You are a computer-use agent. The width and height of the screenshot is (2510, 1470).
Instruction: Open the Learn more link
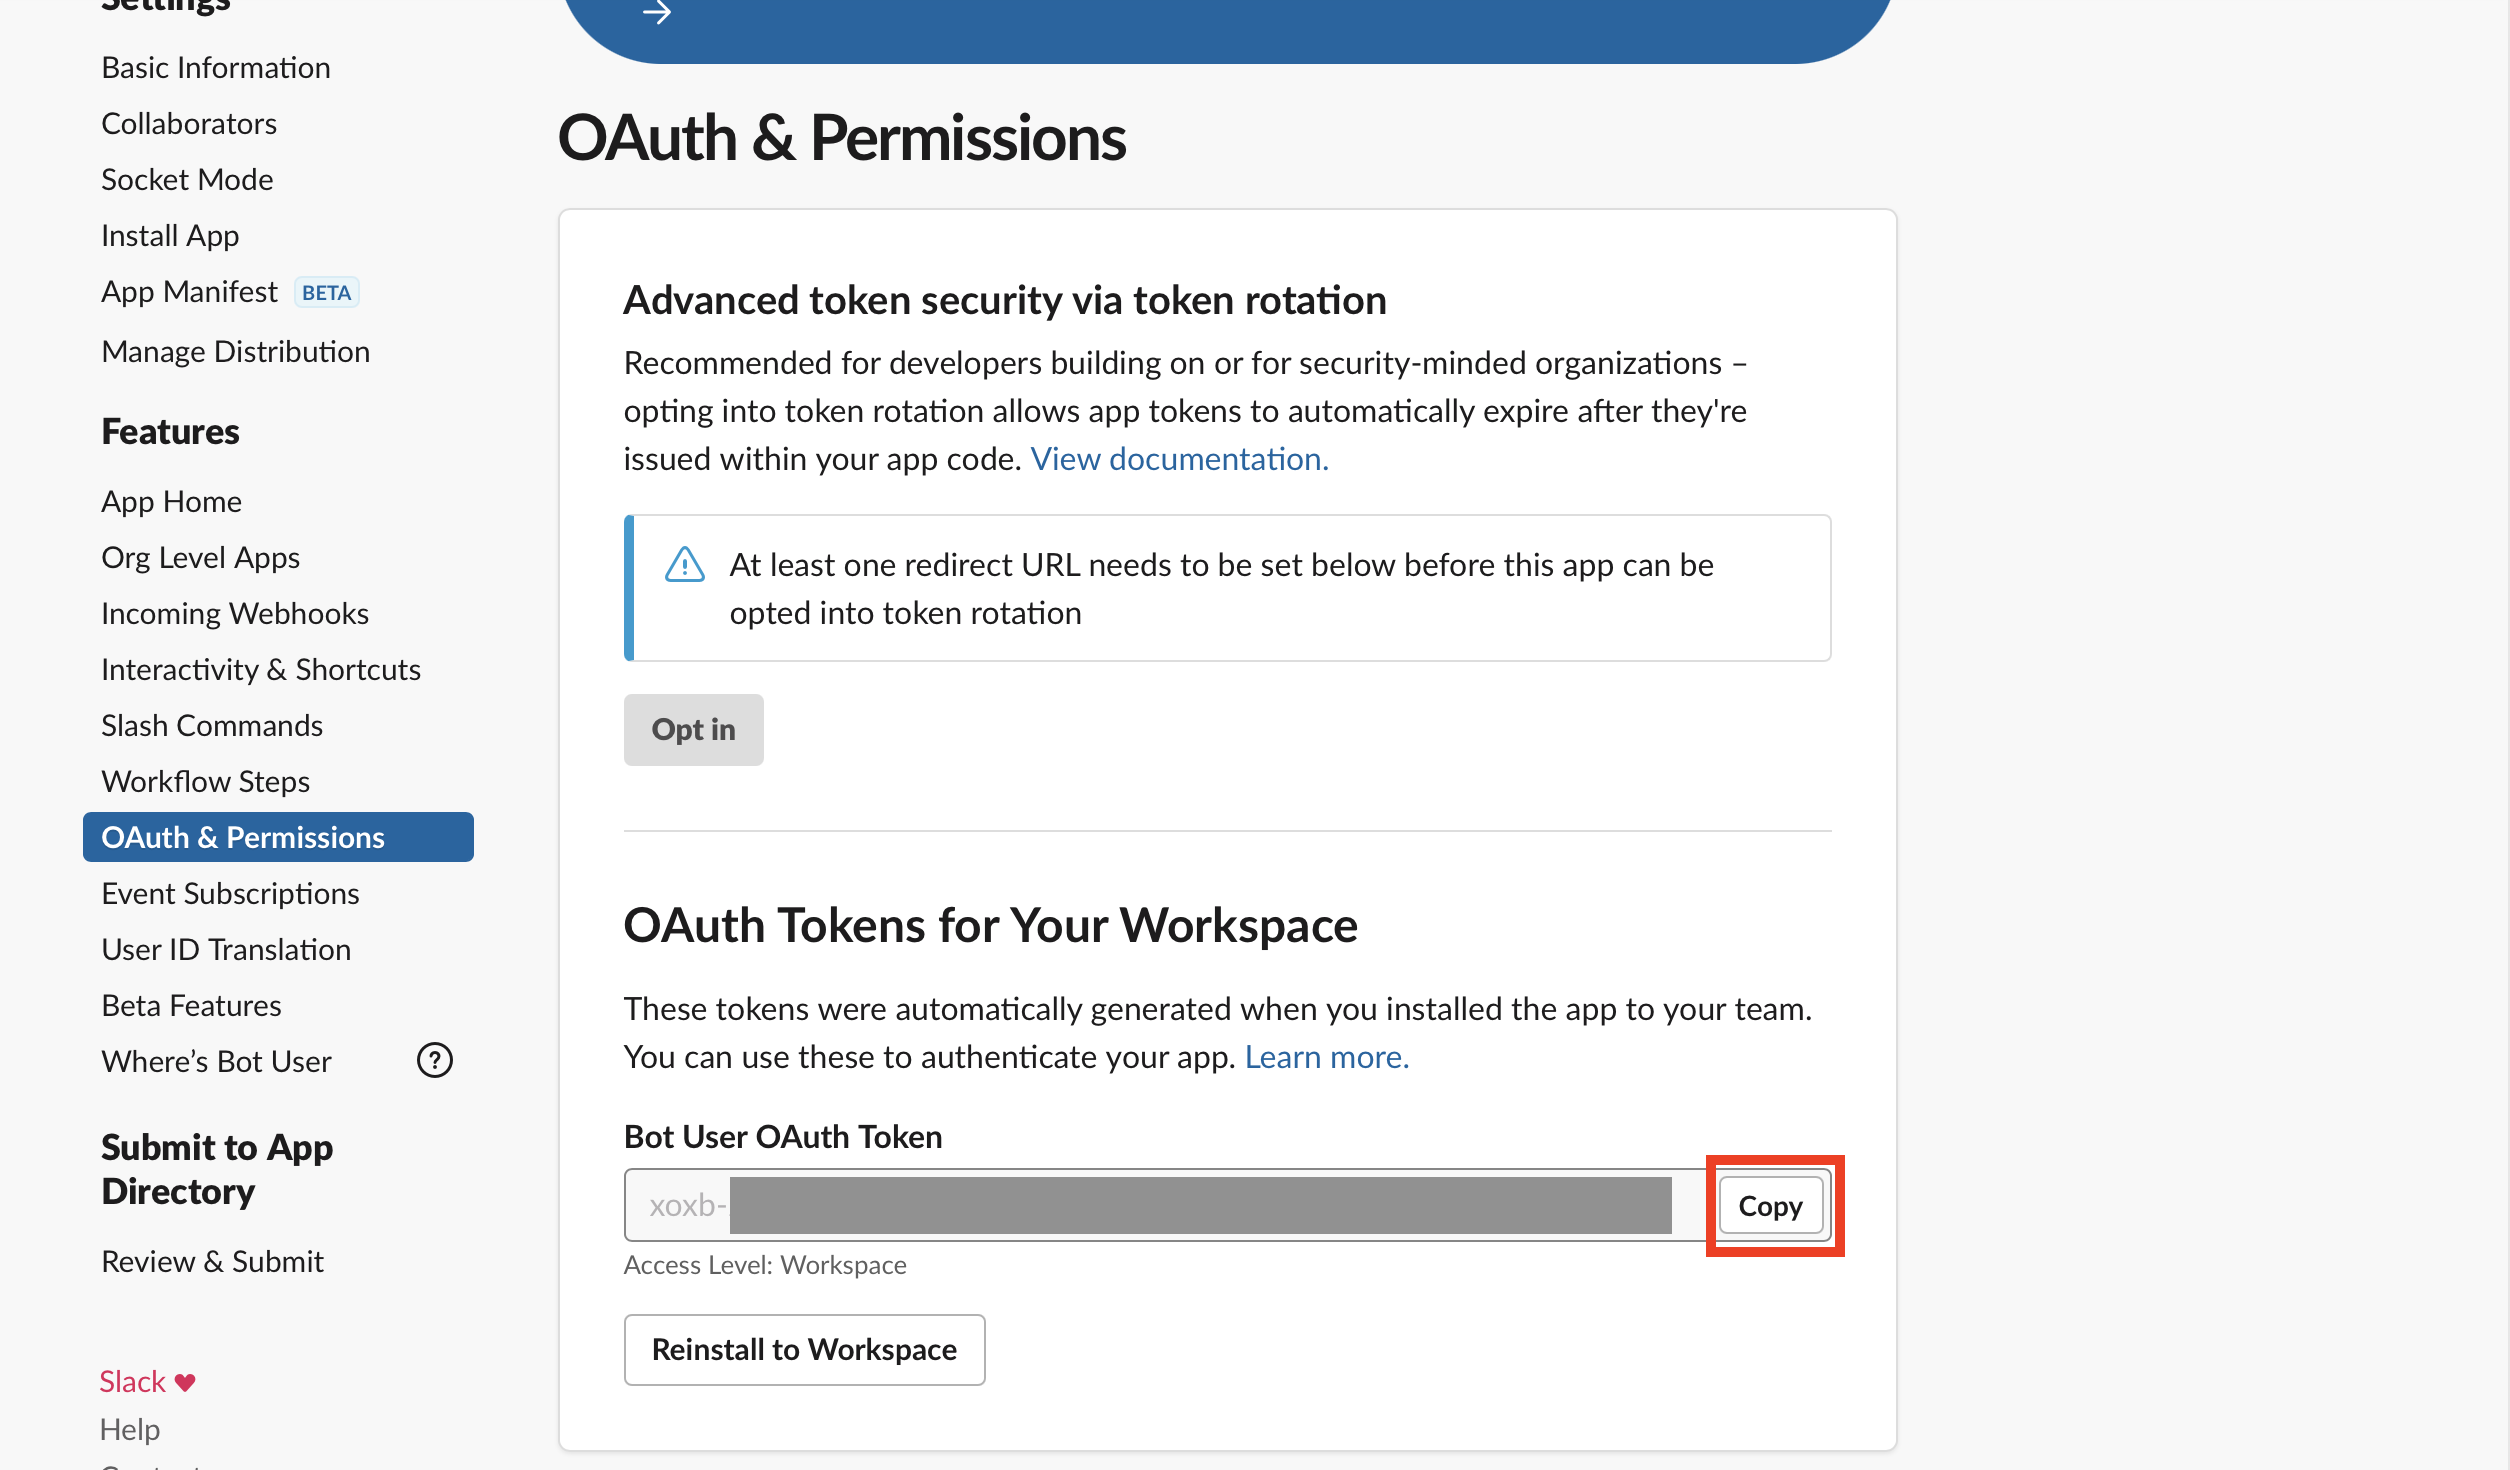pos(1327,1057)
